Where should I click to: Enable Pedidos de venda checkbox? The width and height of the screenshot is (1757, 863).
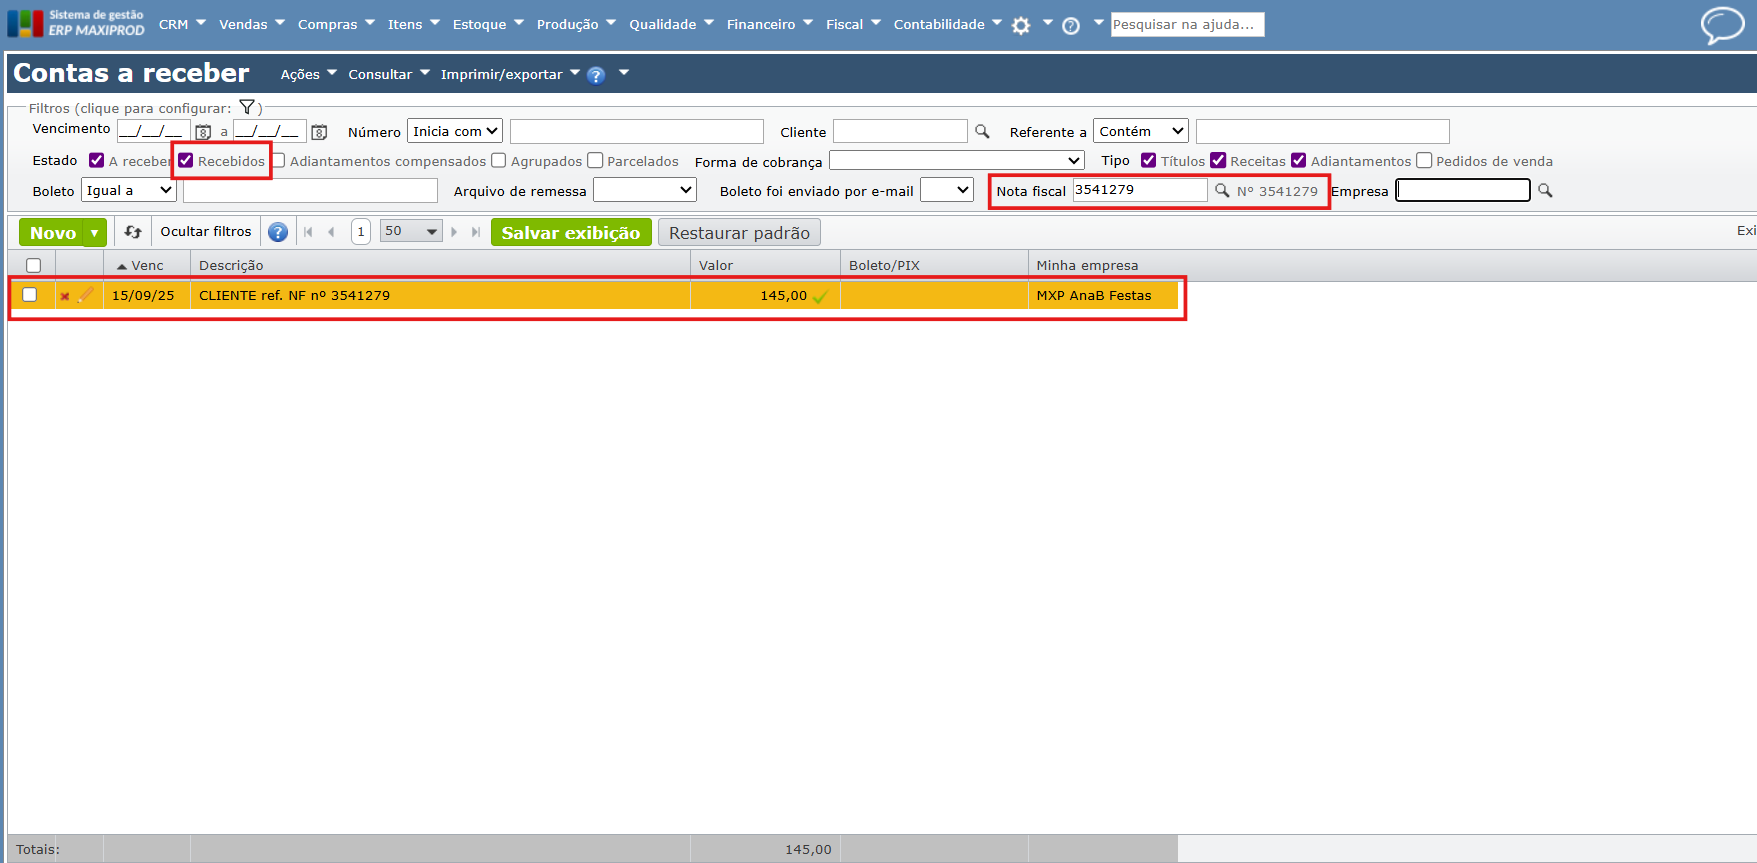pyautogui.click(x=1424, y=160)
